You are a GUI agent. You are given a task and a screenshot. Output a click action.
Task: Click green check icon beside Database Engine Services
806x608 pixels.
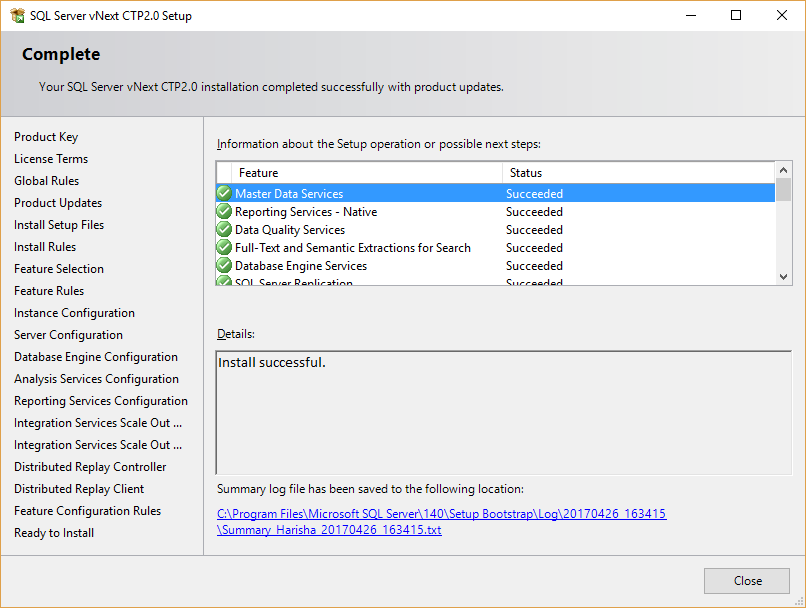coord(224,265)
